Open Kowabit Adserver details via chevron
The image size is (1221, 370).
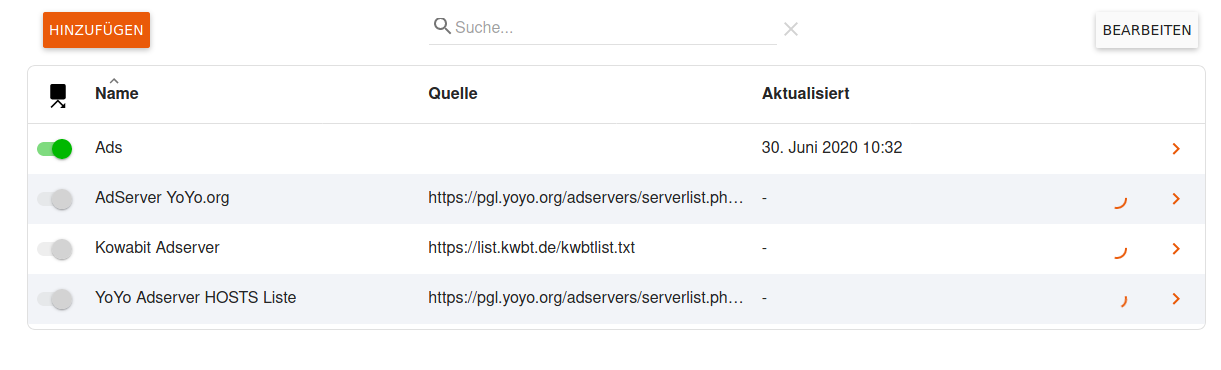click(1176, 249)
